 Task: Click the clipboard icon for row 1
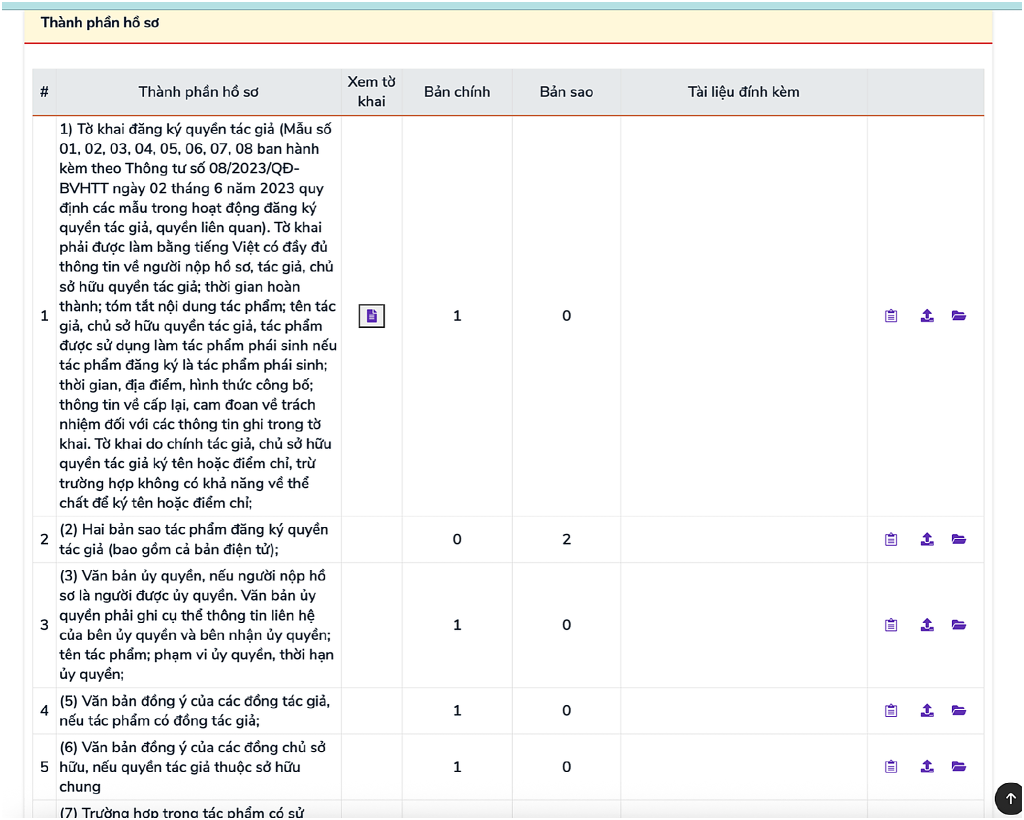pos(891,316)
